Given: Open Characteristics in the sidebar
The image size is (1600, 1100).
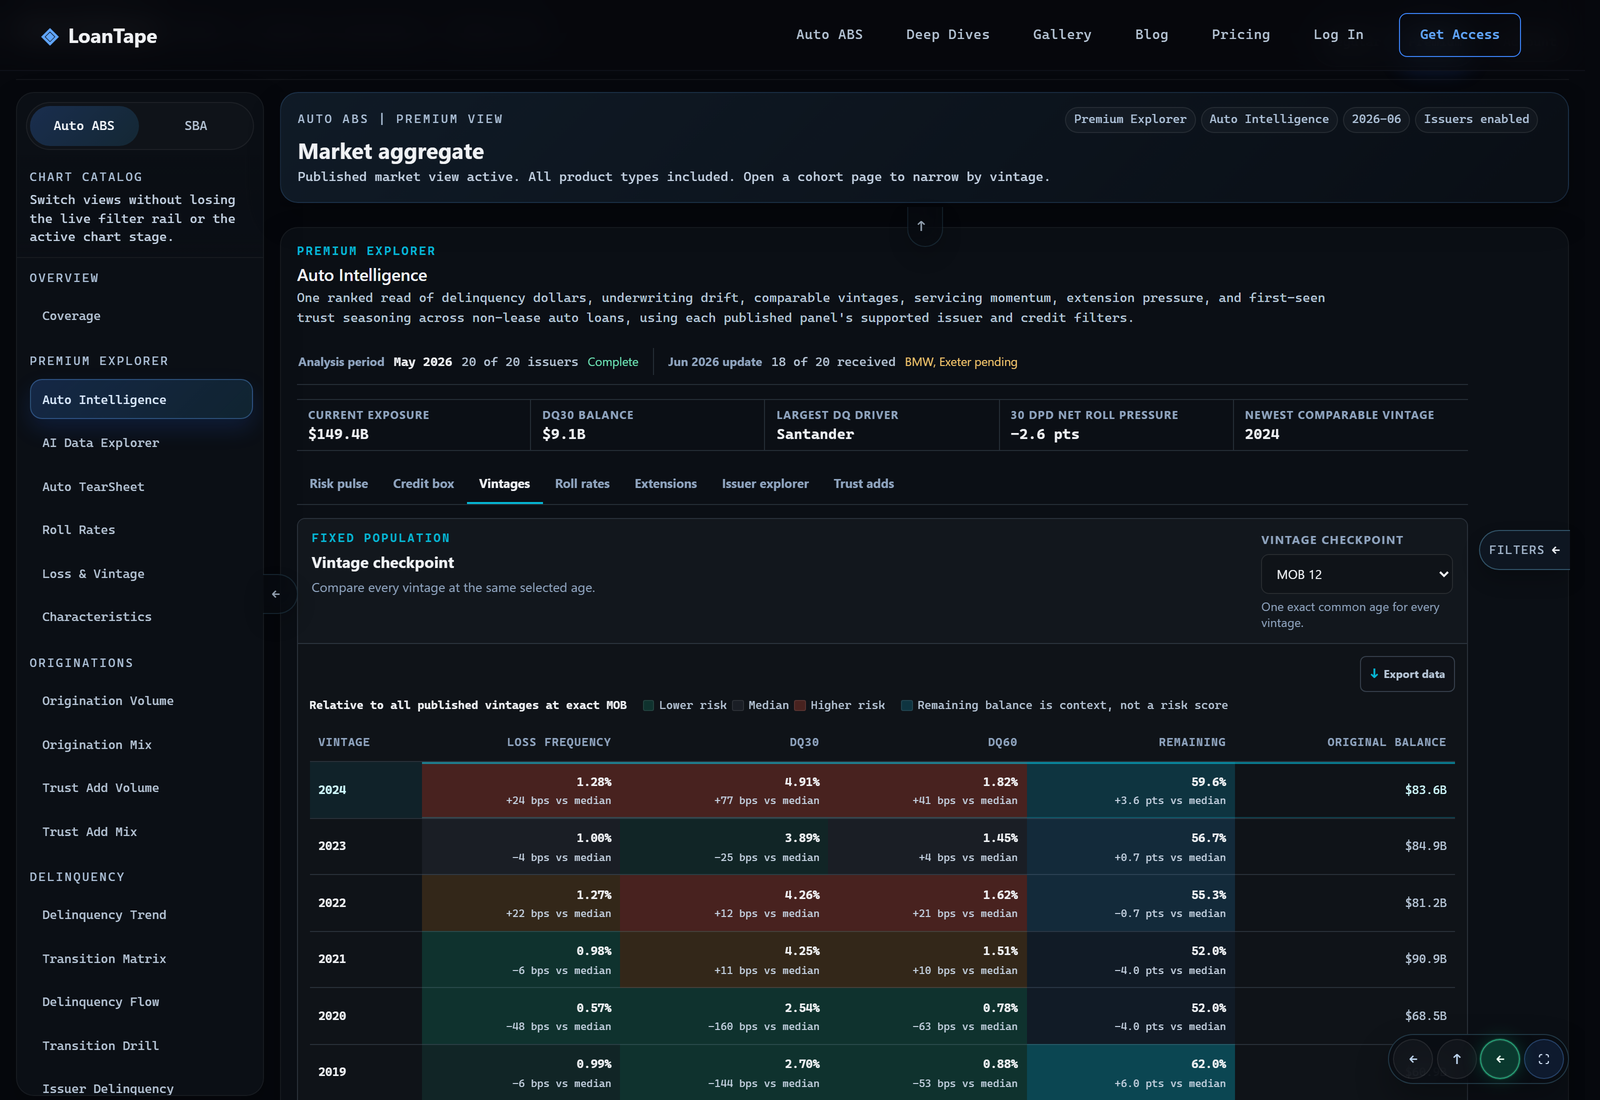Looking at the screenshot, I should 141,617.
